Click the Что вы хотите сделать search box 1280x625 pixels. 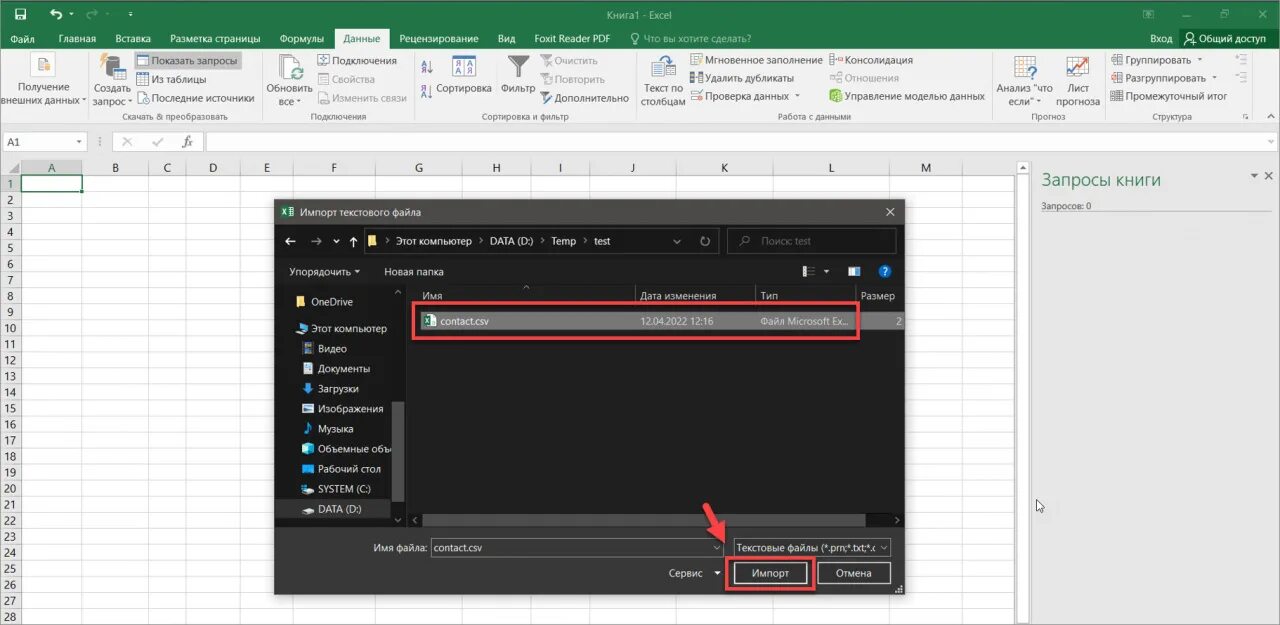(690, 39)
